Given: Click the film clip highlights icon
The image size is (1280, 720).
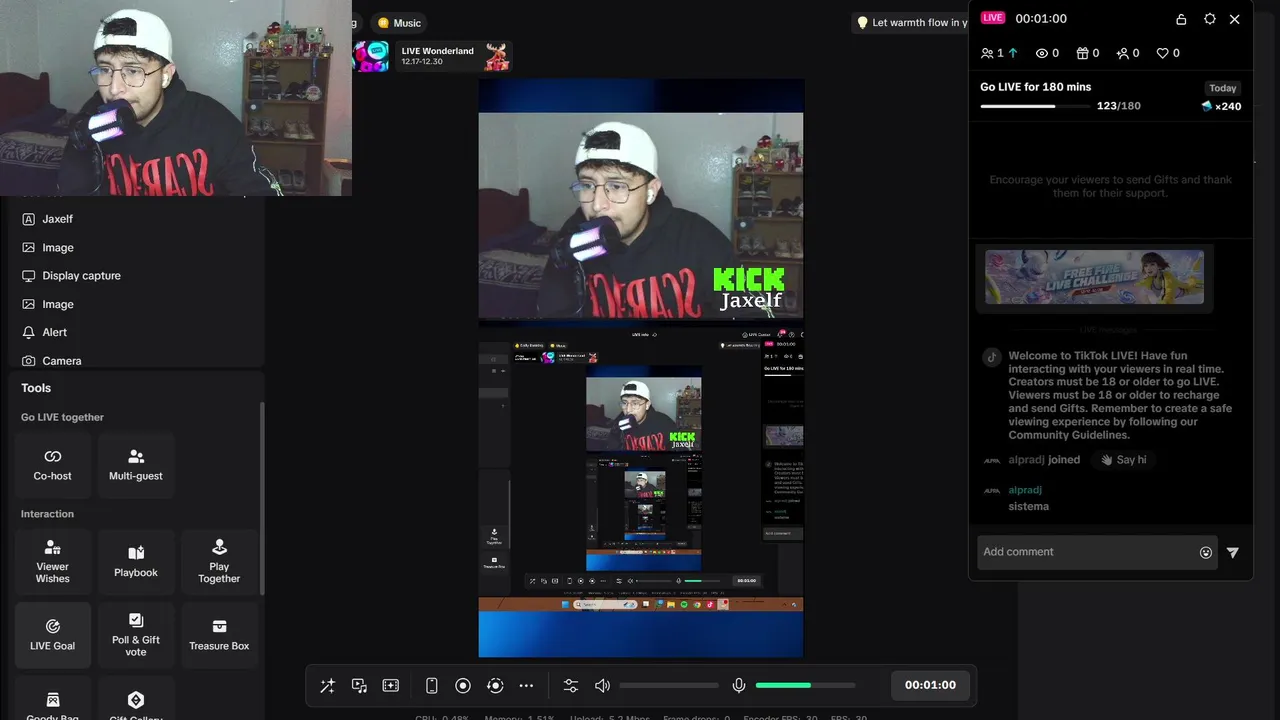Looking at the screenshot, I should tap(391, 686).
